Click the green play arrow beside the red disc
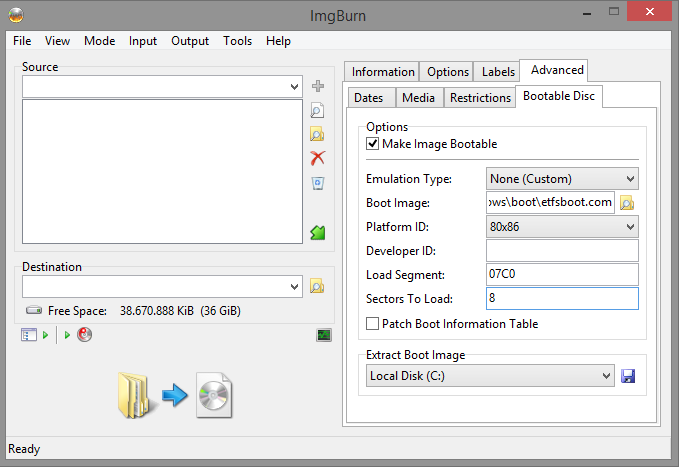Image resolution: width=679 pixels, height=467 pixels. click(67, 335)
